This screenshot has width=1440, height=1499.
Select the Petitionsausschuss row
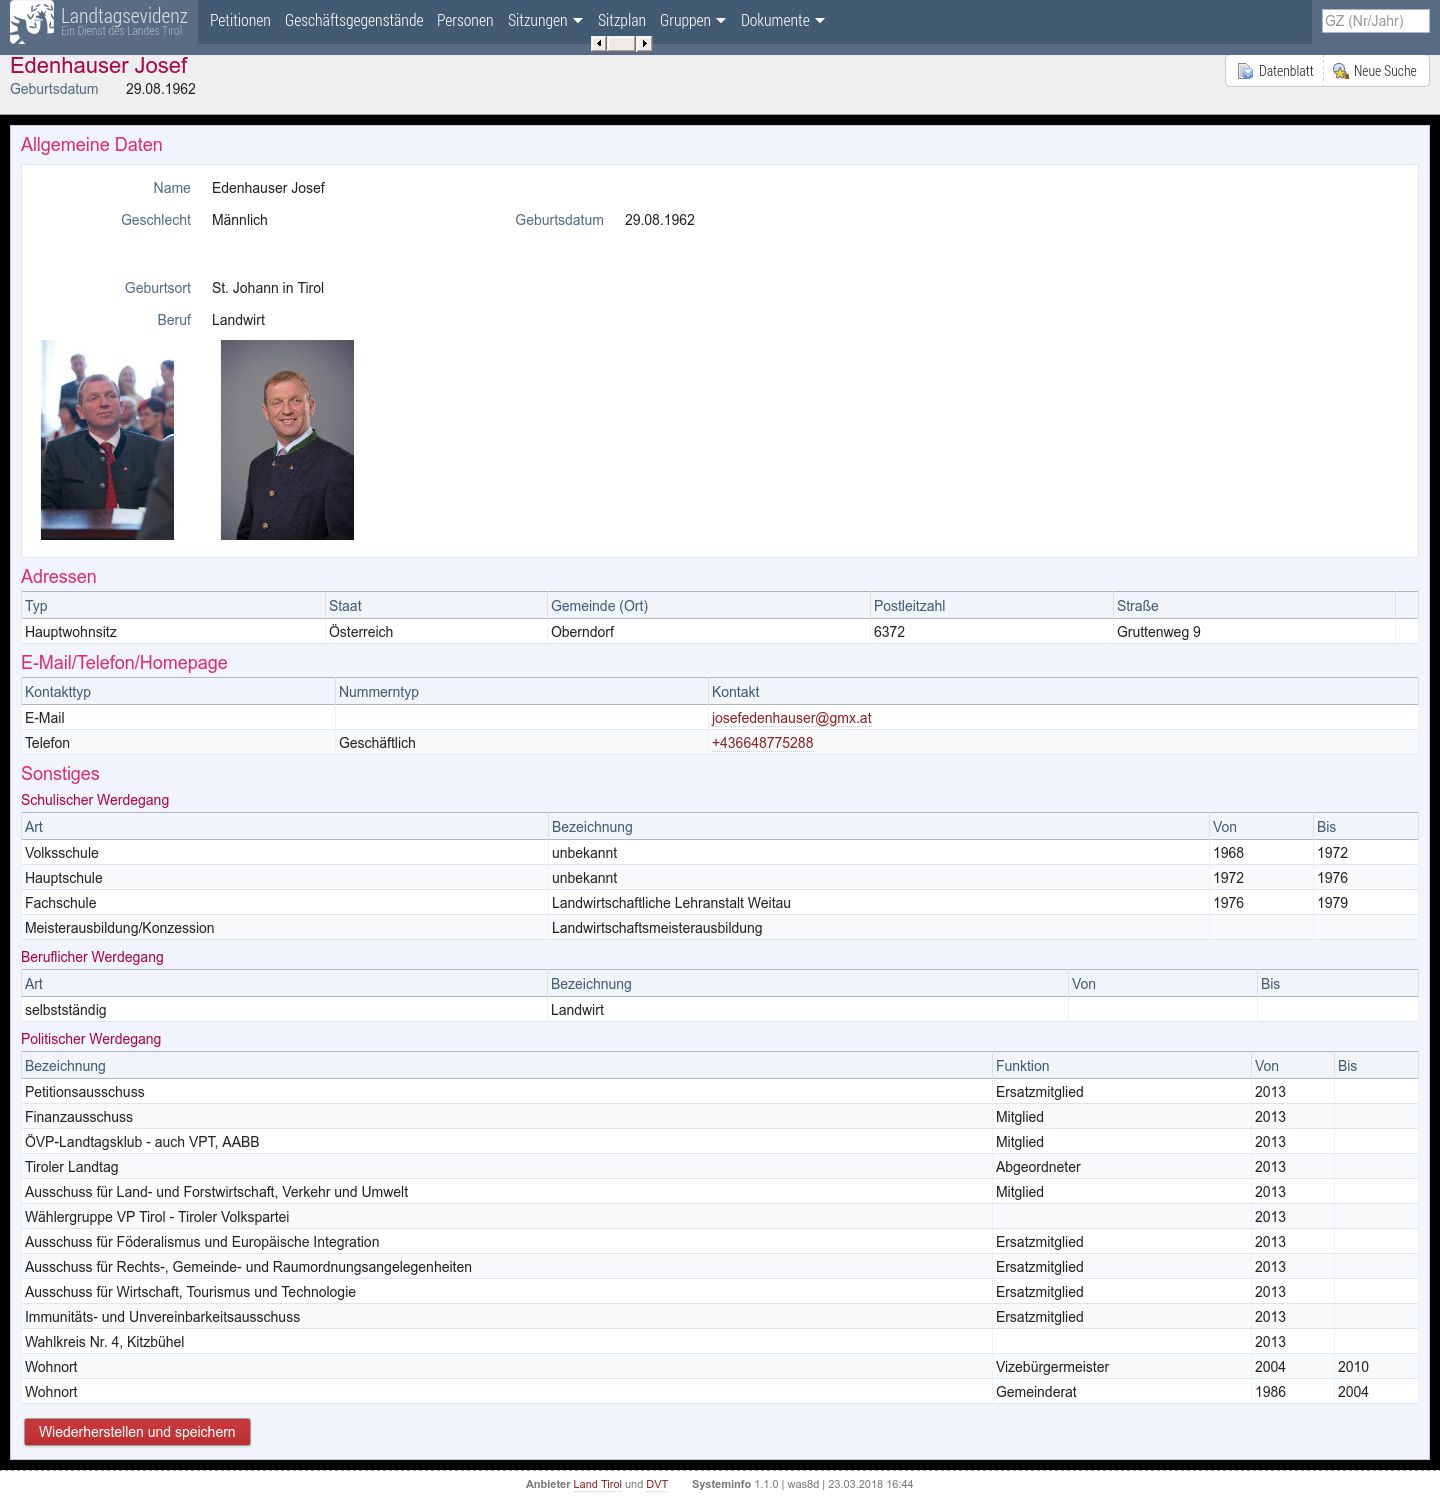720,1092
